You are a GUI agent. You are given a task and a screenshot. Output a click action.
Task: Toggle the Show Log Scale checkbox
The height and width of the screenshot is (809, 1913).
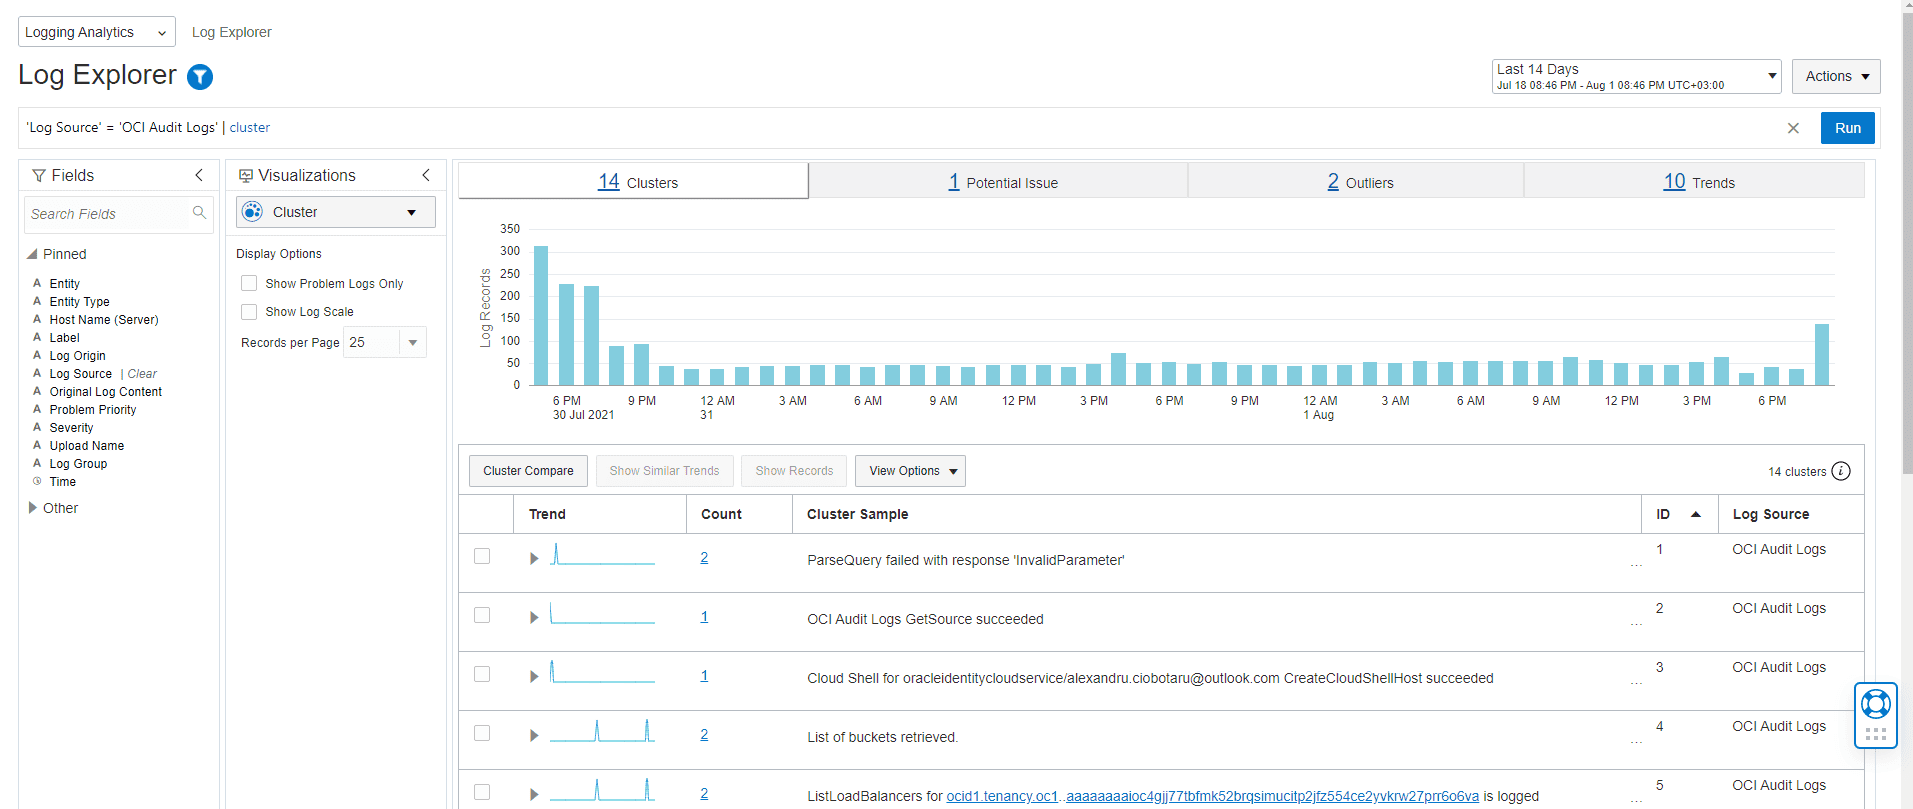tap(249, 312)
